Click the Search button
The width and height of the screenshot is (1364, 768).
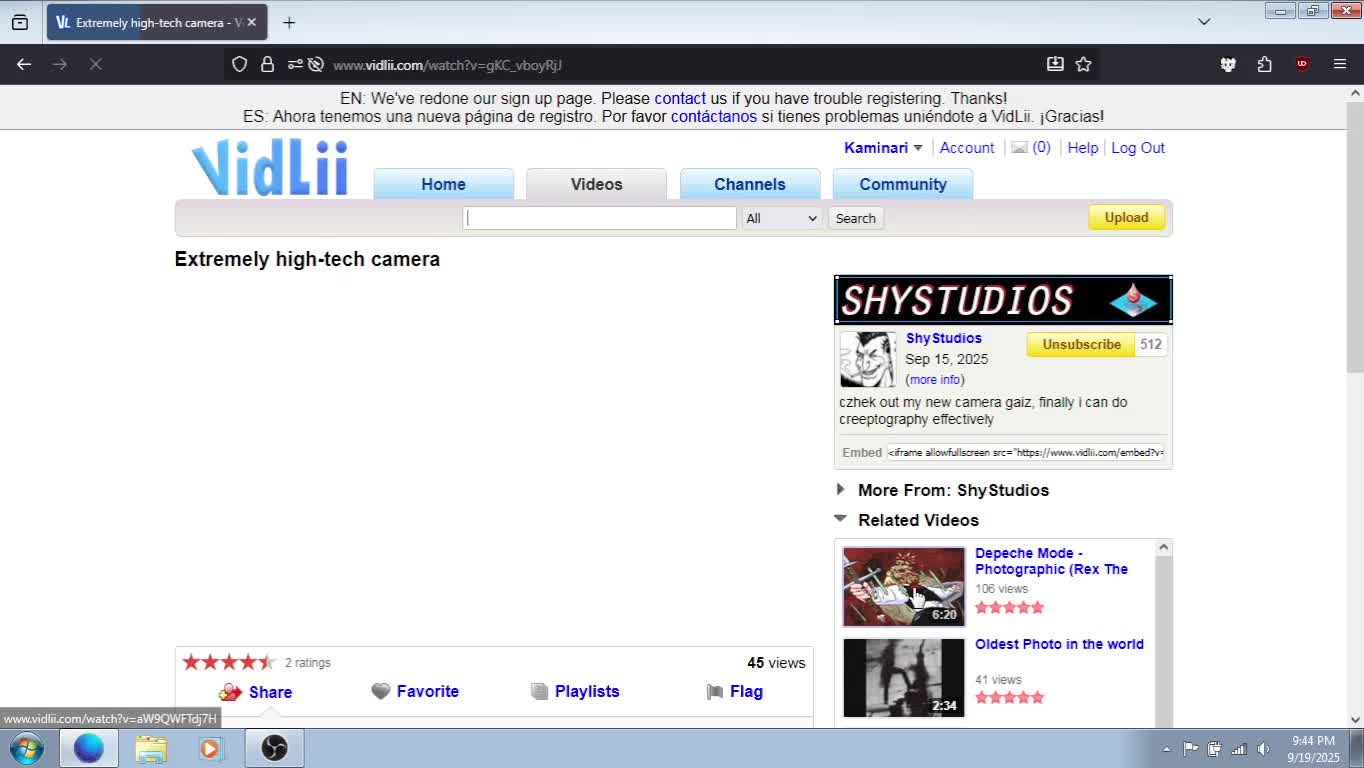[855, 218]
